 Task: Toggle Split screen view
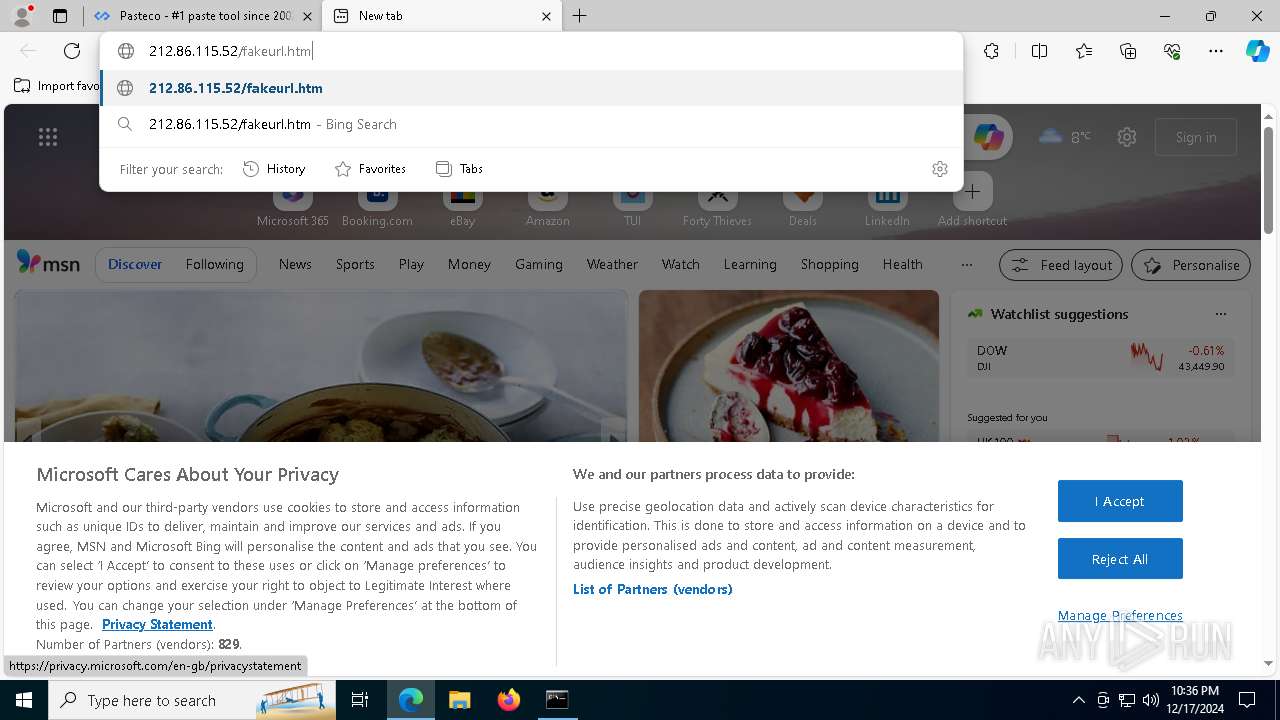click(1039, 51)
